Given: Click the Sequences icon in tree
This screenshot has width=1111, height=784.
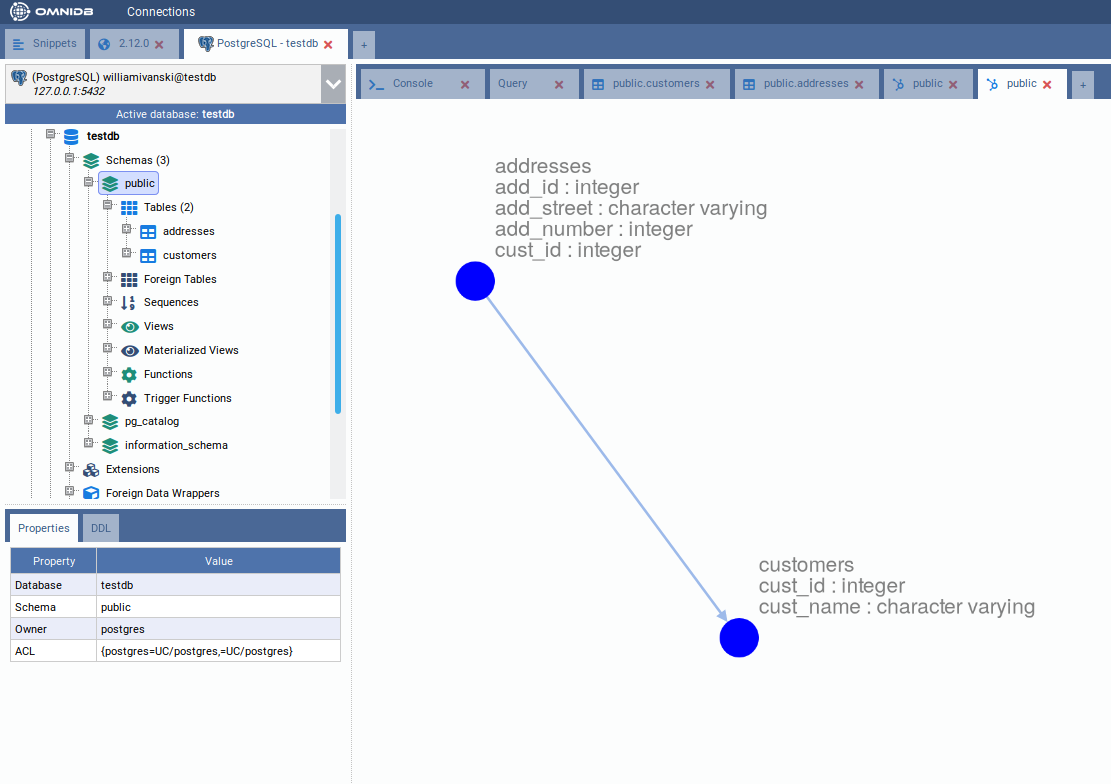Looking at the screenshot, I should coord(129,303).
